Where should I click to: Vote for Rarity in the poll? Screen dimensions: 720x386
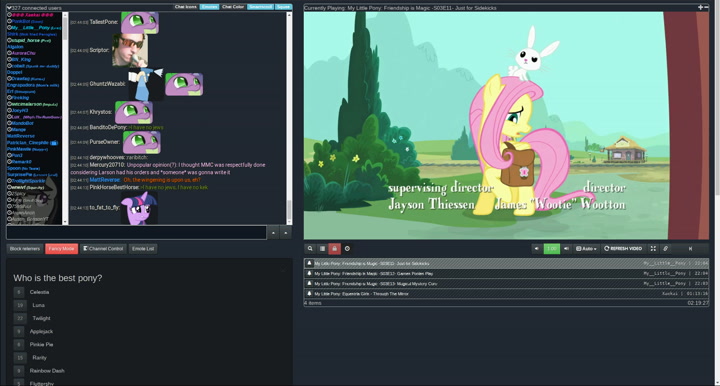(x=20, y=358)
